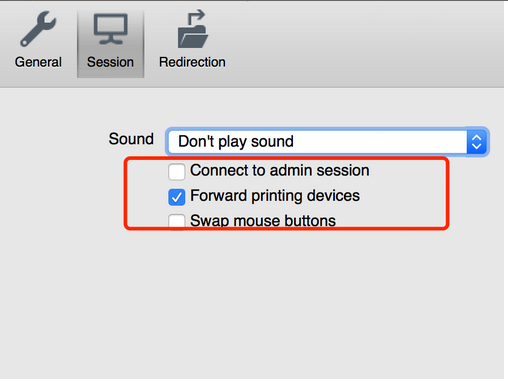Click the blue checkmark beside Forward printing

177,197
